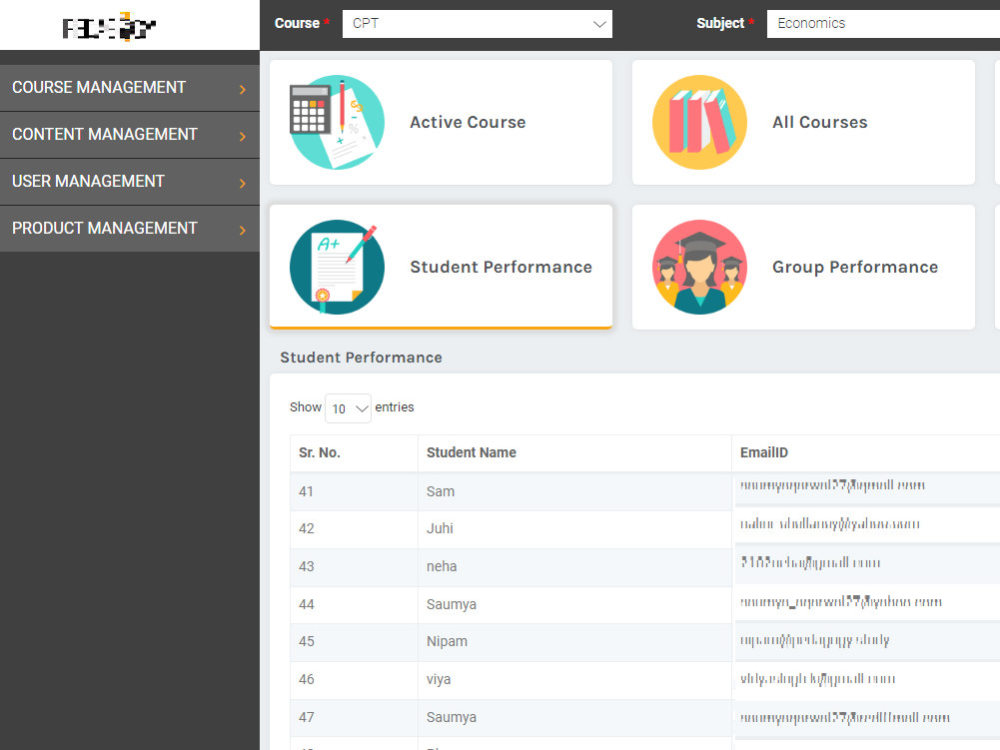Click the email cell for neha
Screen dimensions: 1000x750
click(x=865, y=566)
